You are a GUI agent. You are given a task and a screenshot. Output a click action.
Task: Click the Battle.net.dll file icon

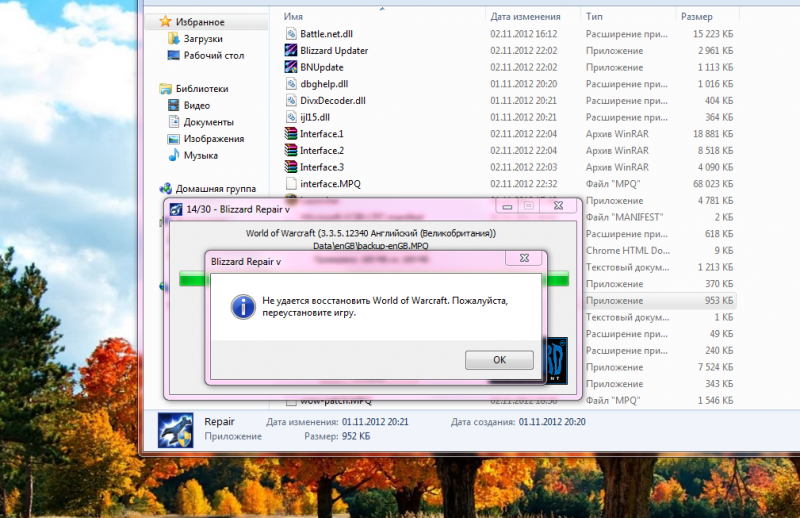(x=291, y=34)
